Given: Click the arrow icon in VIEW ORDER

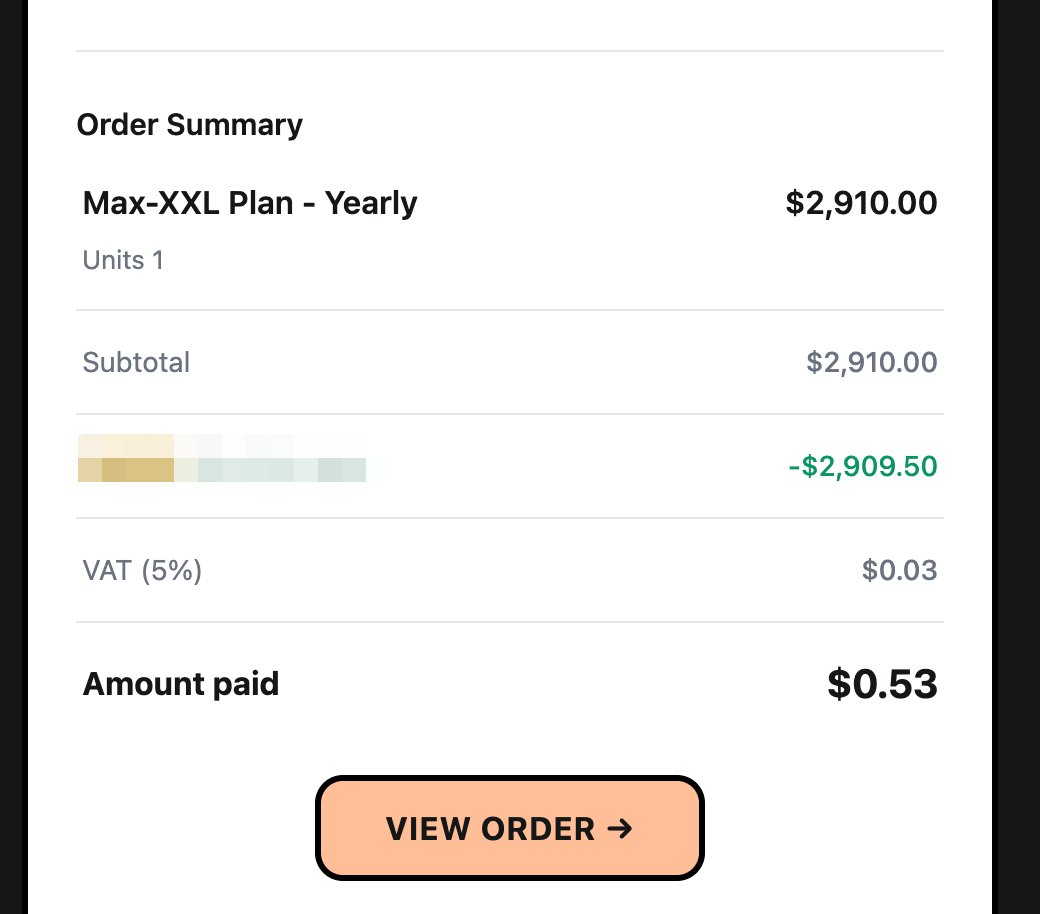Looking at the screenshot, I should tap(620, 828).
